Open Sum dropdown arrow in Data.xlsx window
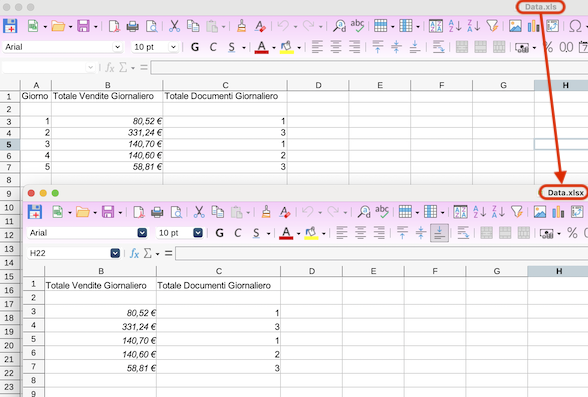This screenshot has height=397, width=588. point(158,254)
